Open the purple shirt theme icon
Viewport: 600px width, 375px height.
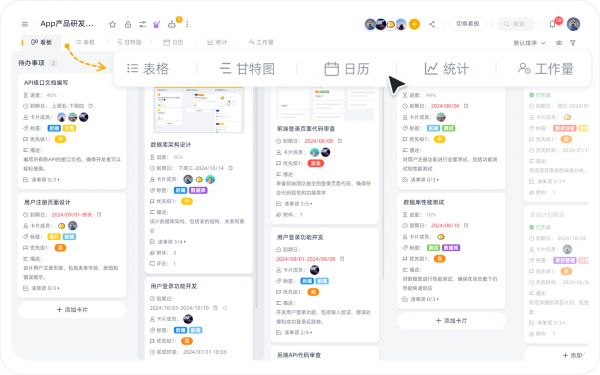(156, 24)
